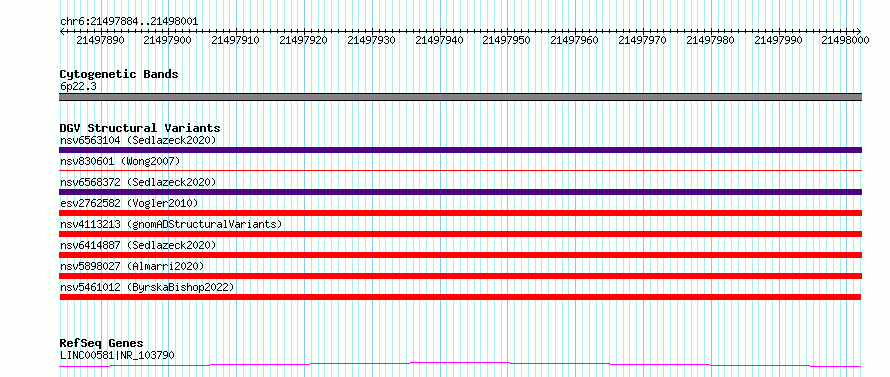
Task: Click the purple bar for nsv6563104
Action: point(460,150)
